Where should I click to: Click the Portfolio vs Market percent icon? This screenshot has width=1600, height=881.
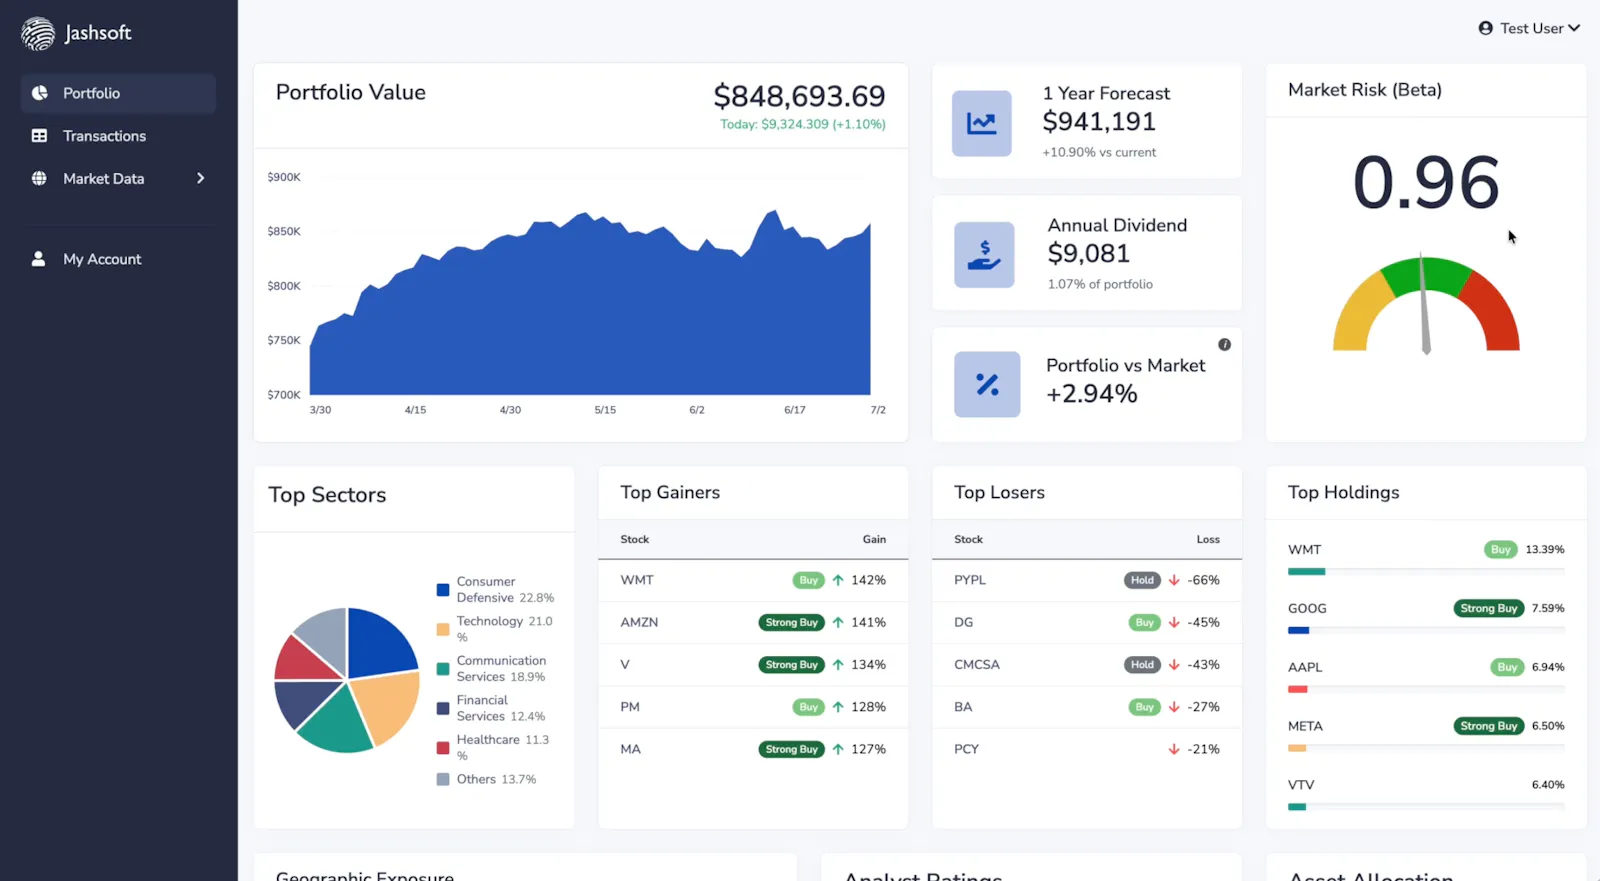coord(987,384)
